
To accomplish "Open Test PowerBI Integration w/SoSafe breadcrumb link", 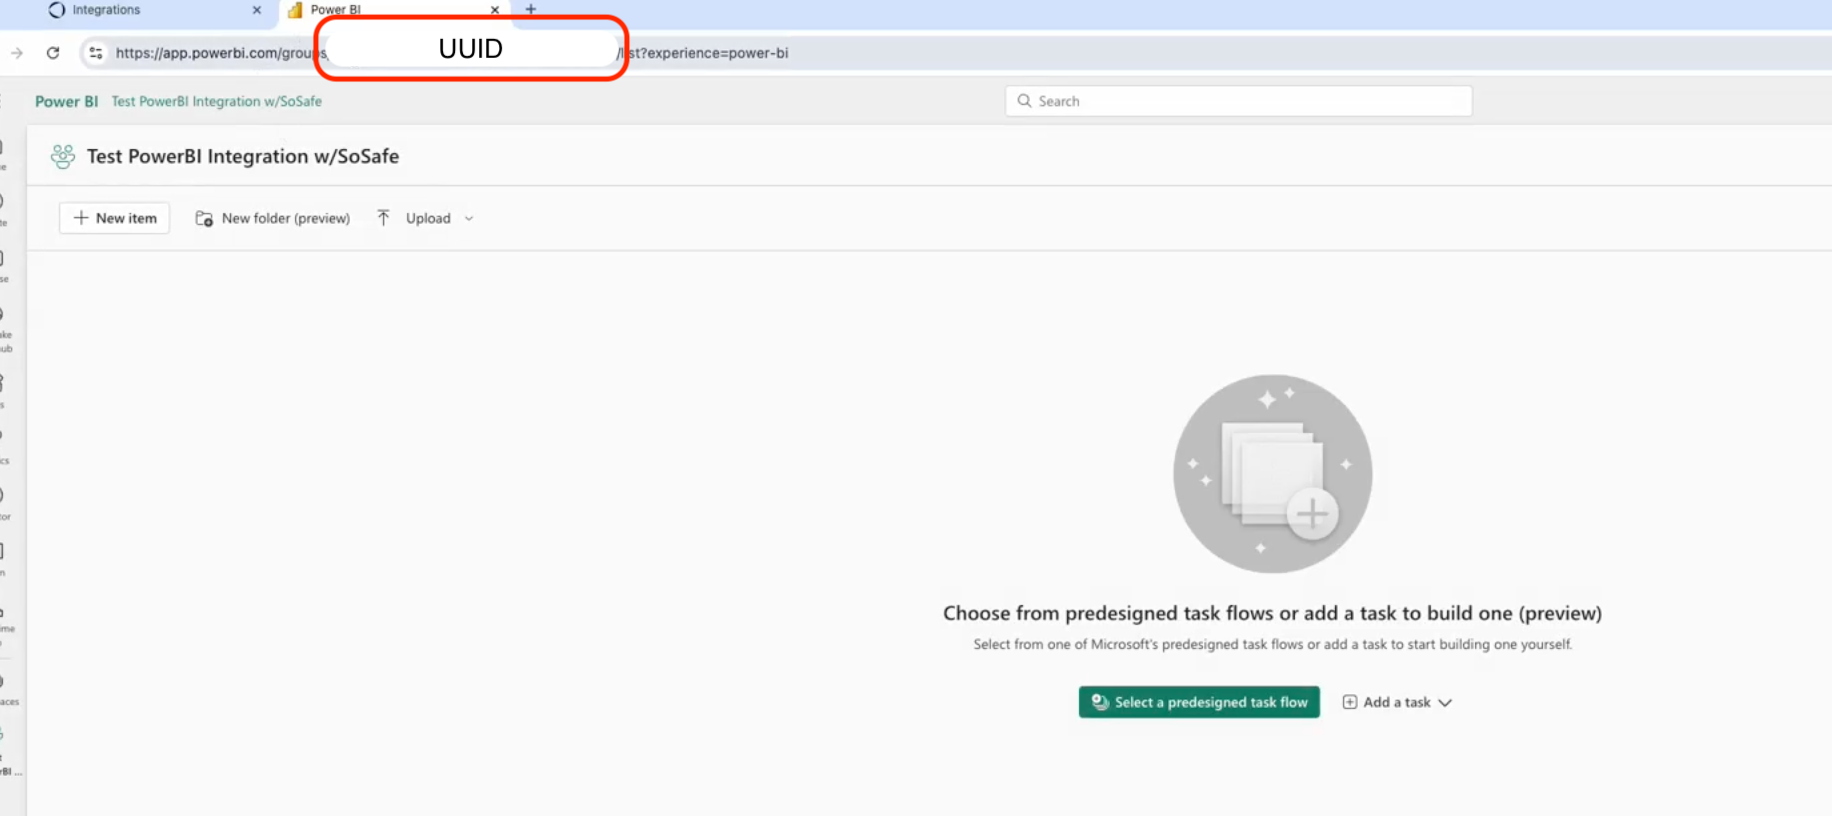I will coord(217,101).
